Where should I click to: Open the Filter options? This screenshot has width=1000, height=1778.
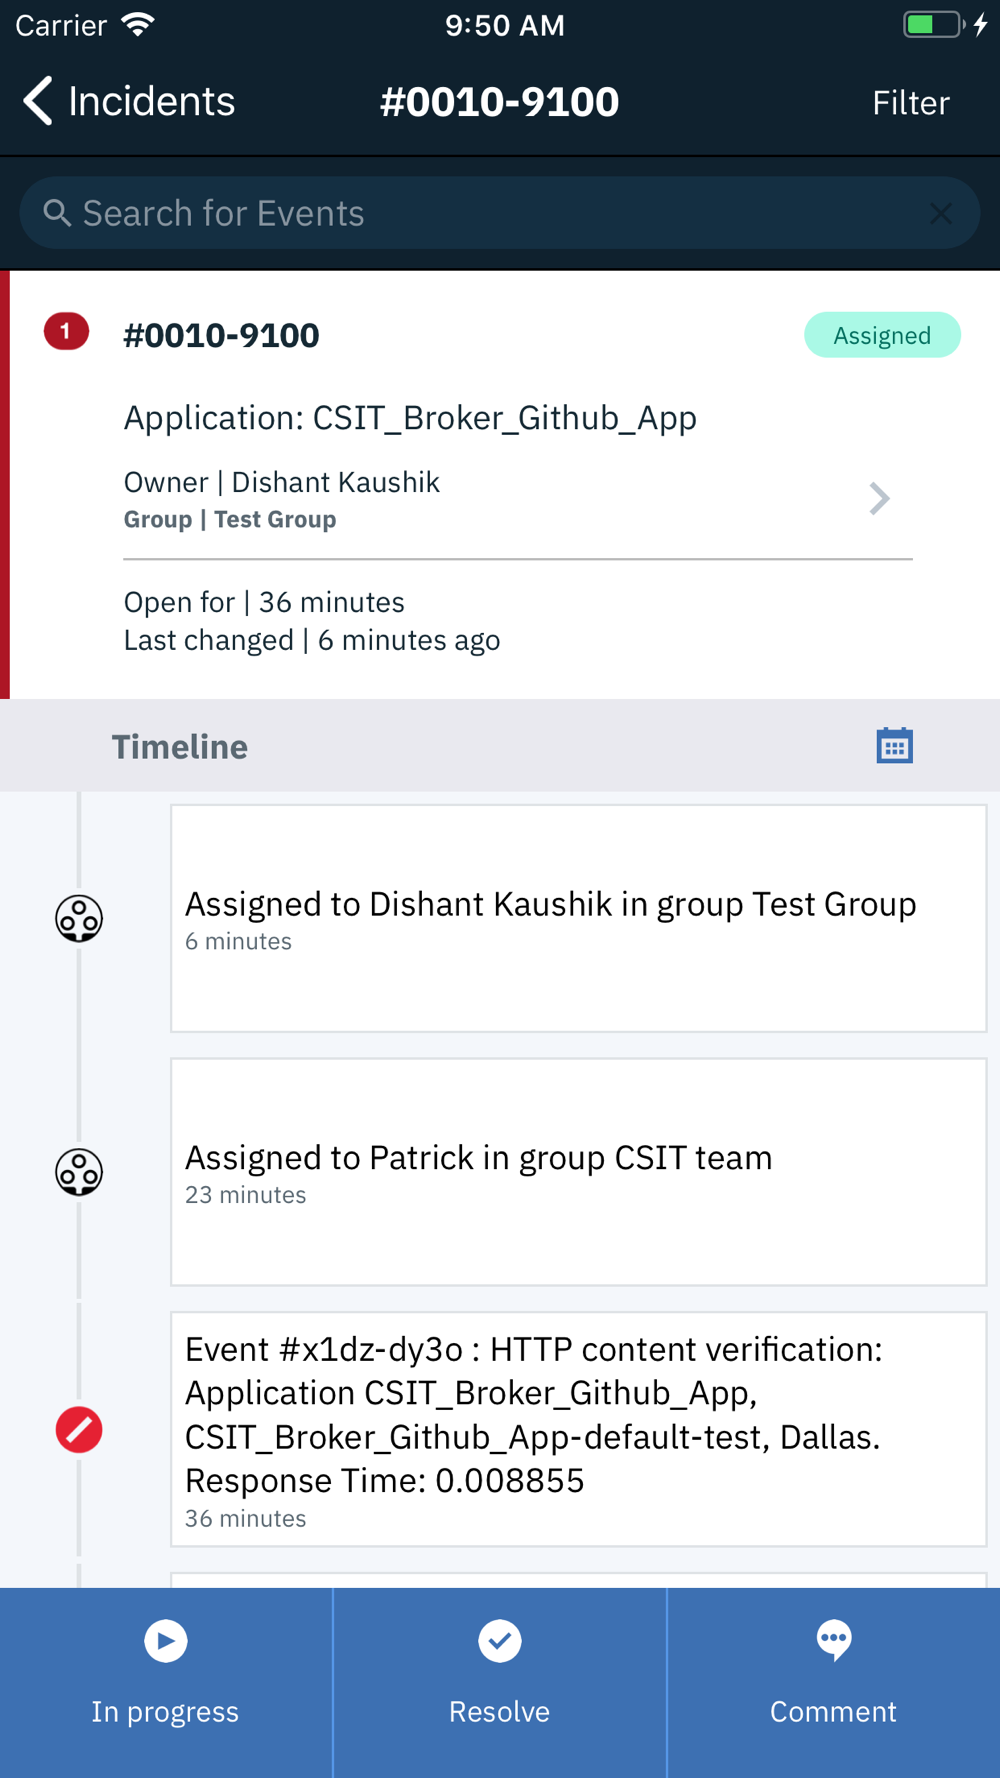[910, 102]
